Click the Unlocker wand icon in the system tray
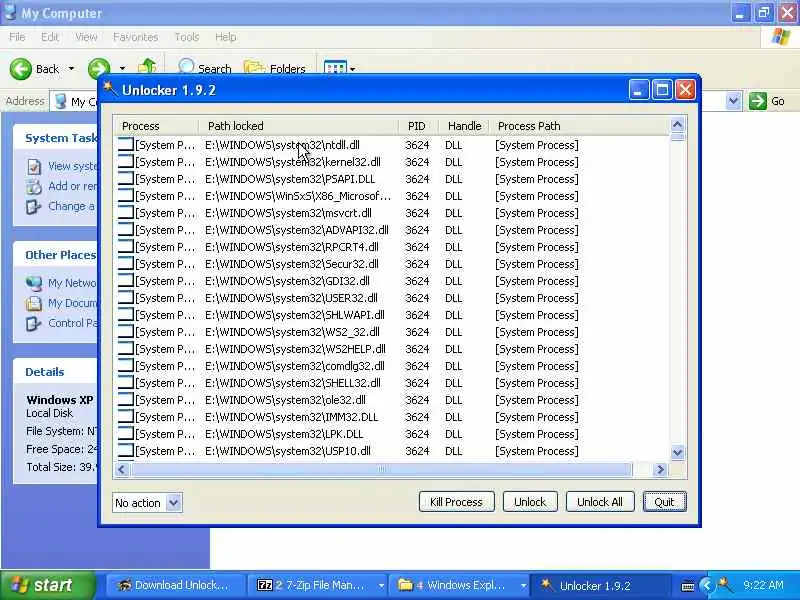This screenshot has width=800, height=600. click(724, 585)
